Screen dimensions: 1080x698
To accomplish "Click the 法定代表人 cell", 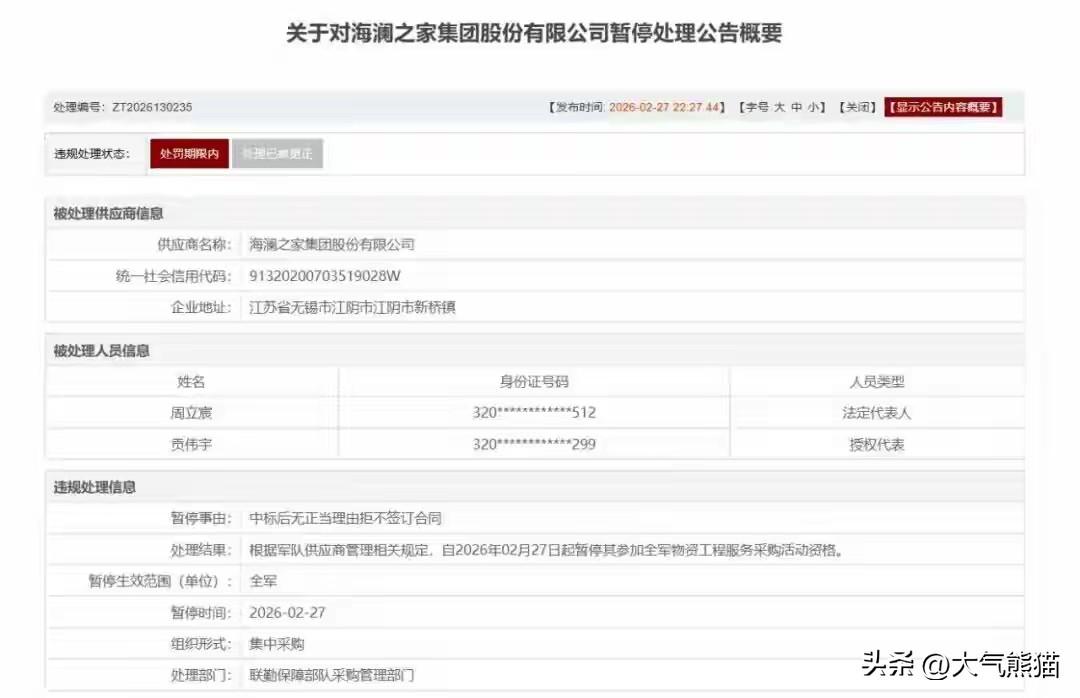I will point(877,413).
